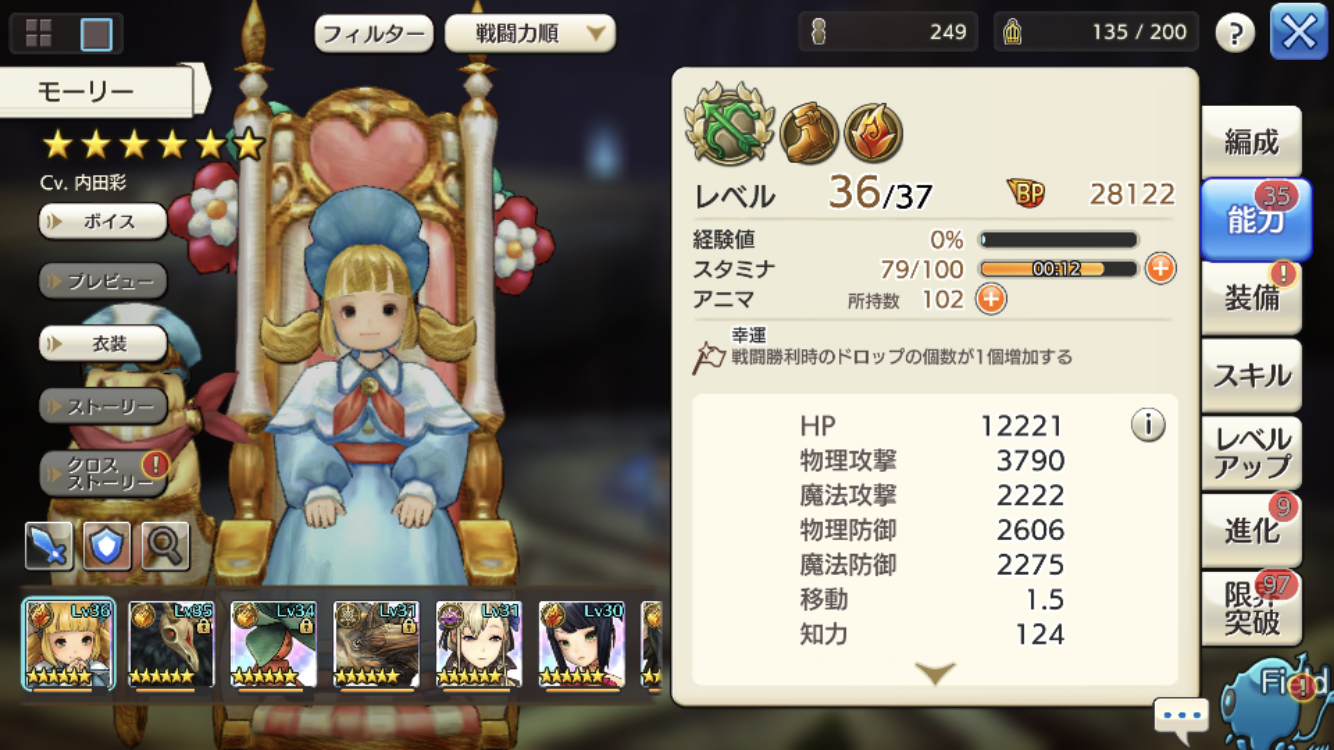
Task: Add アニマ with the plus icon
Action: (x=990, y=299)
